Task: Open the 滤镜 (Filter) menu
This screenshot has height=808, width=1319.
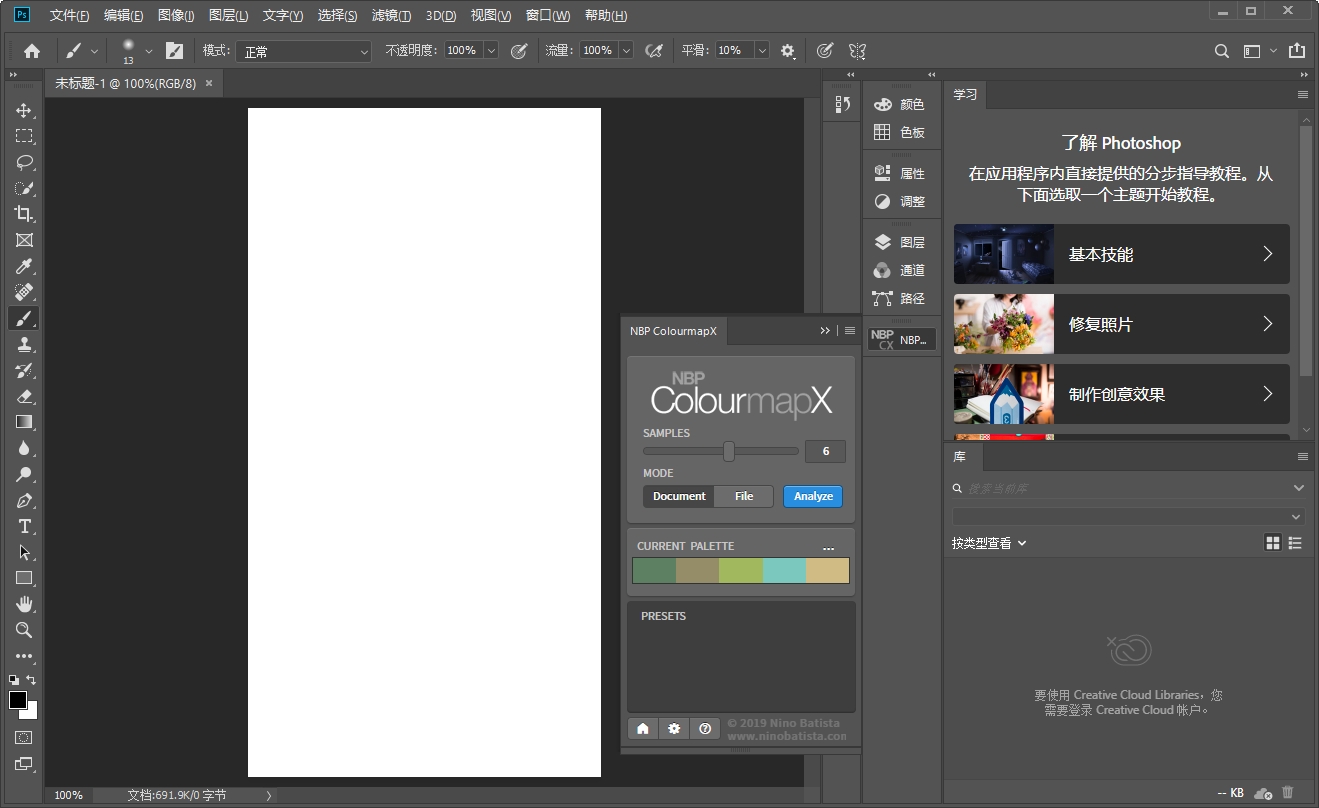Action: [x=391, y=16]
